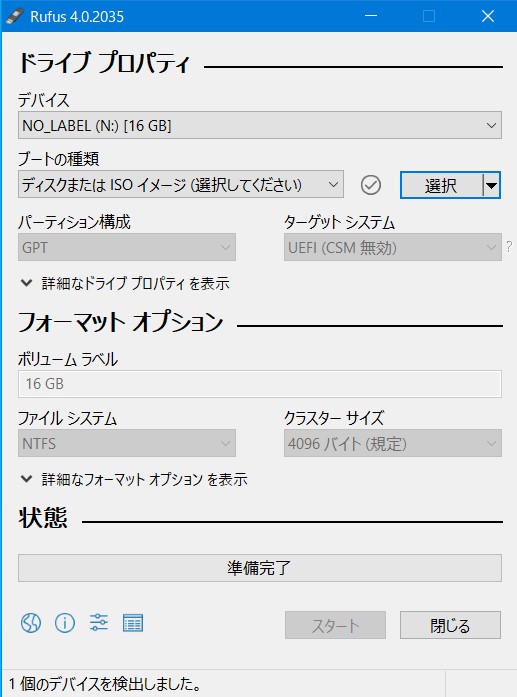Open the クラスター サイズ dropdown
This screenshot has width=517, height=697.
pos(393,443)
